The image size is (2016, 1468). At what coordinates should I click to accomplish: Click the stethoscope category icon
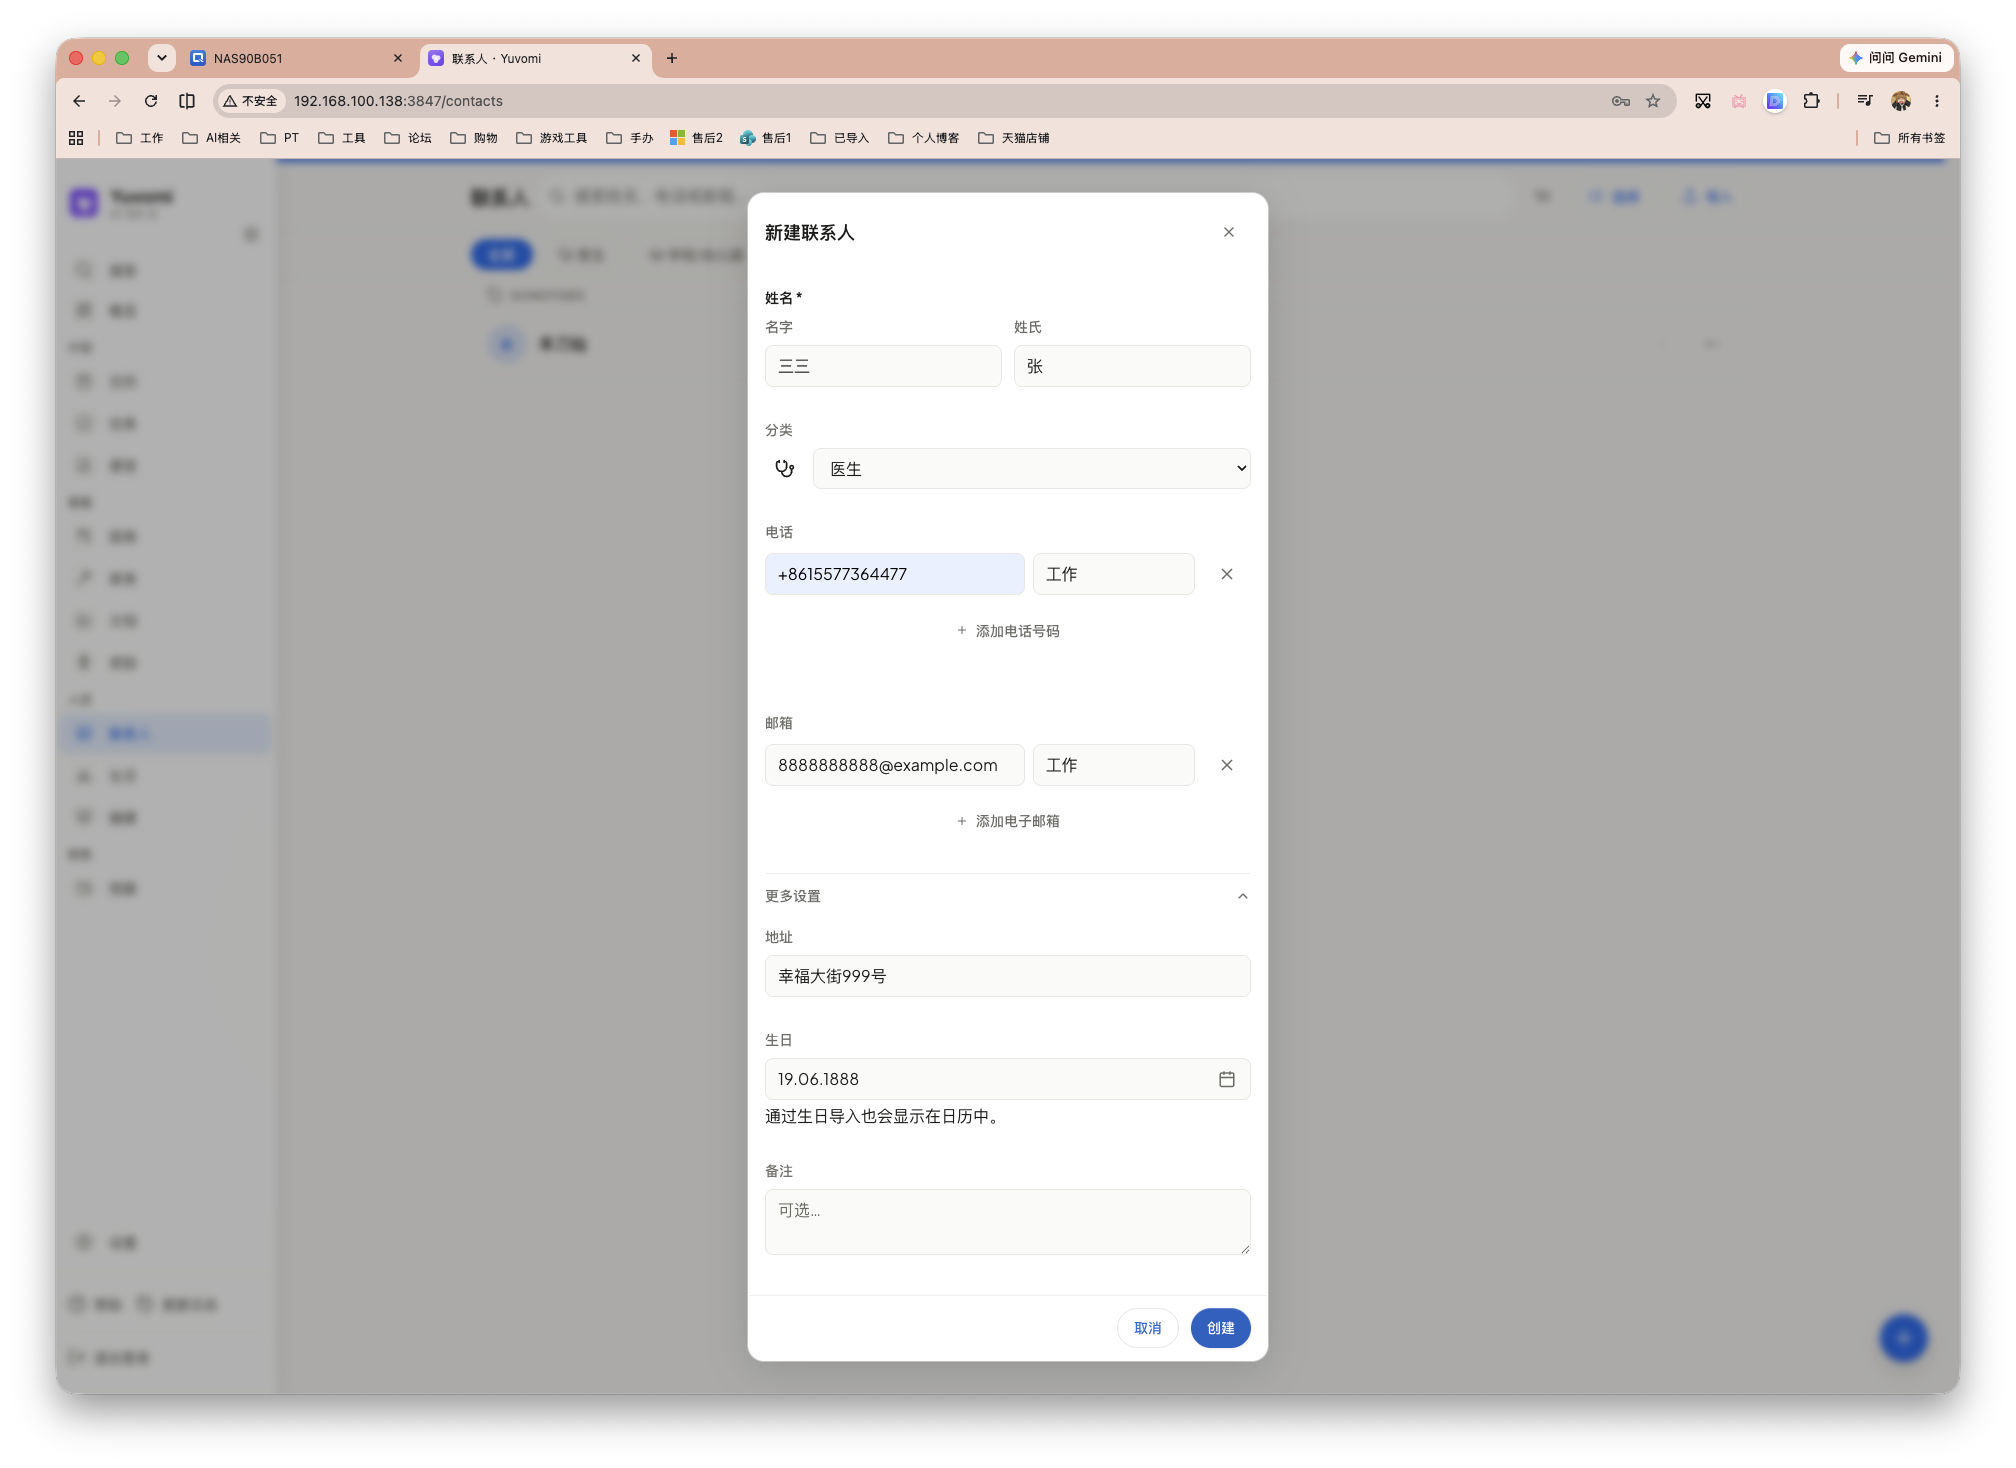tap(785, 468)
